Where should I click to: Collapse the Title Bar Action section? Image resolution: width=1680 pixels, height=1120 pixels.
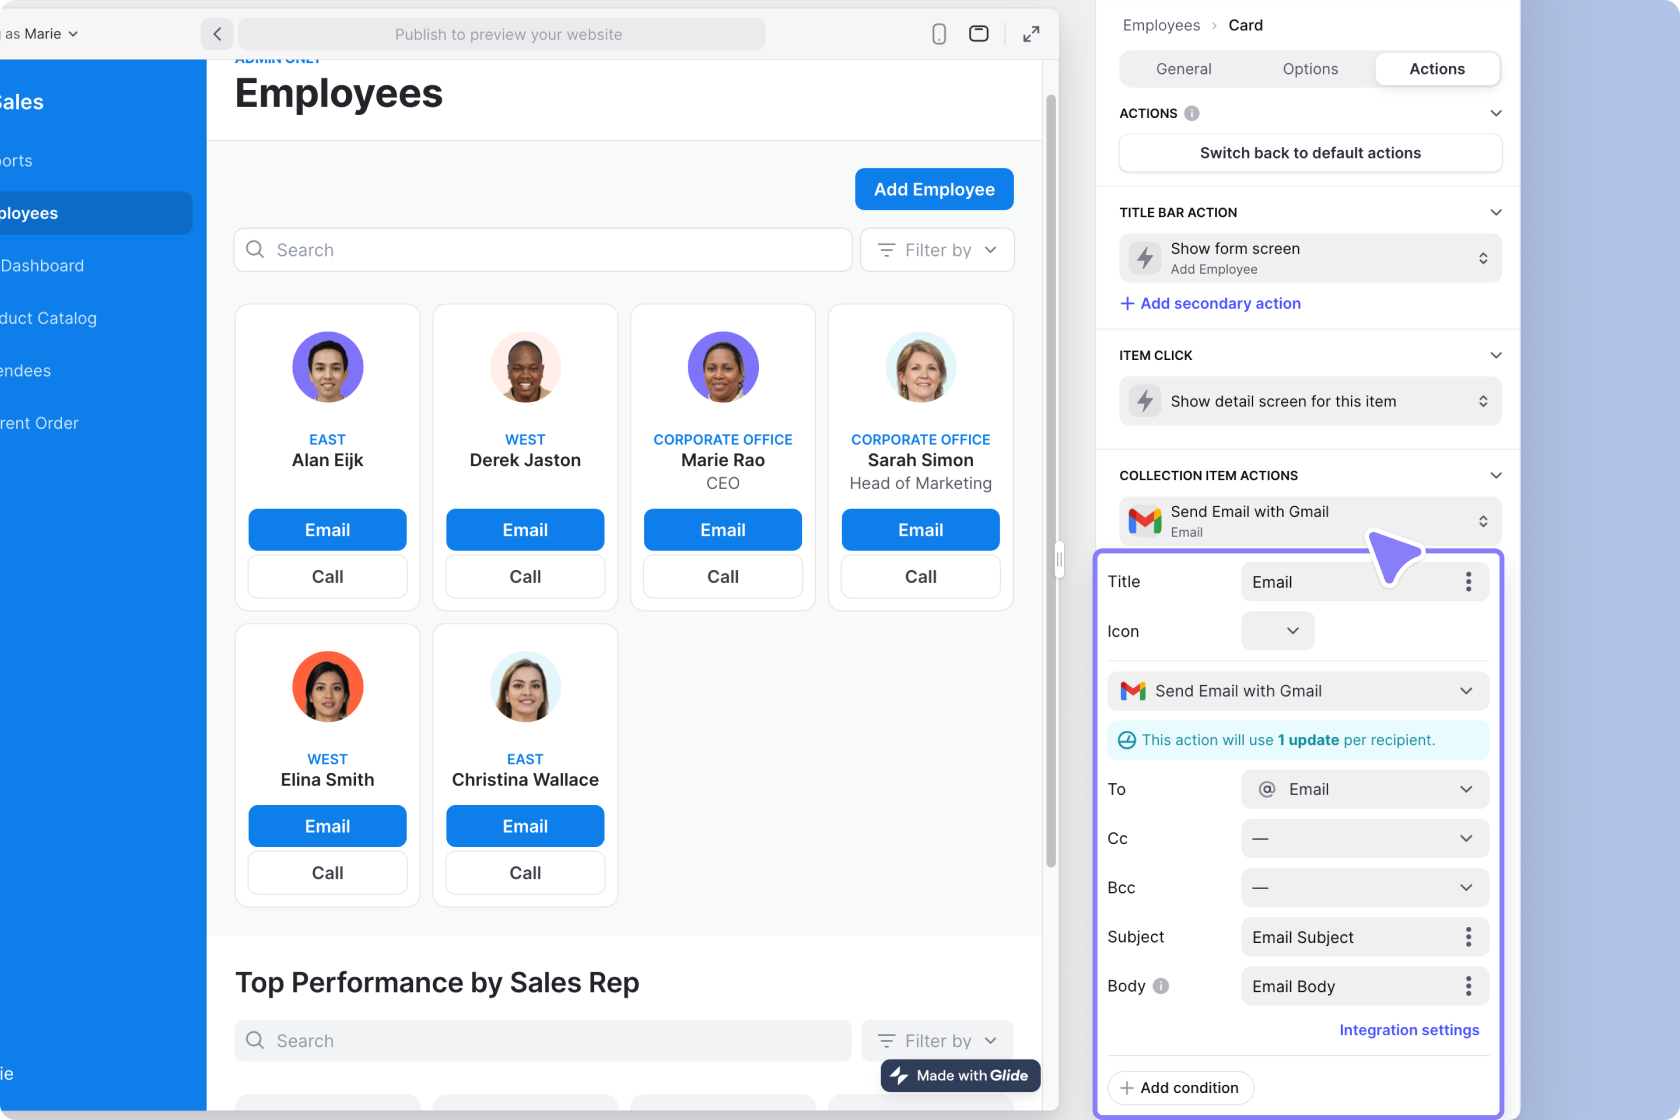click(1495, 212)
